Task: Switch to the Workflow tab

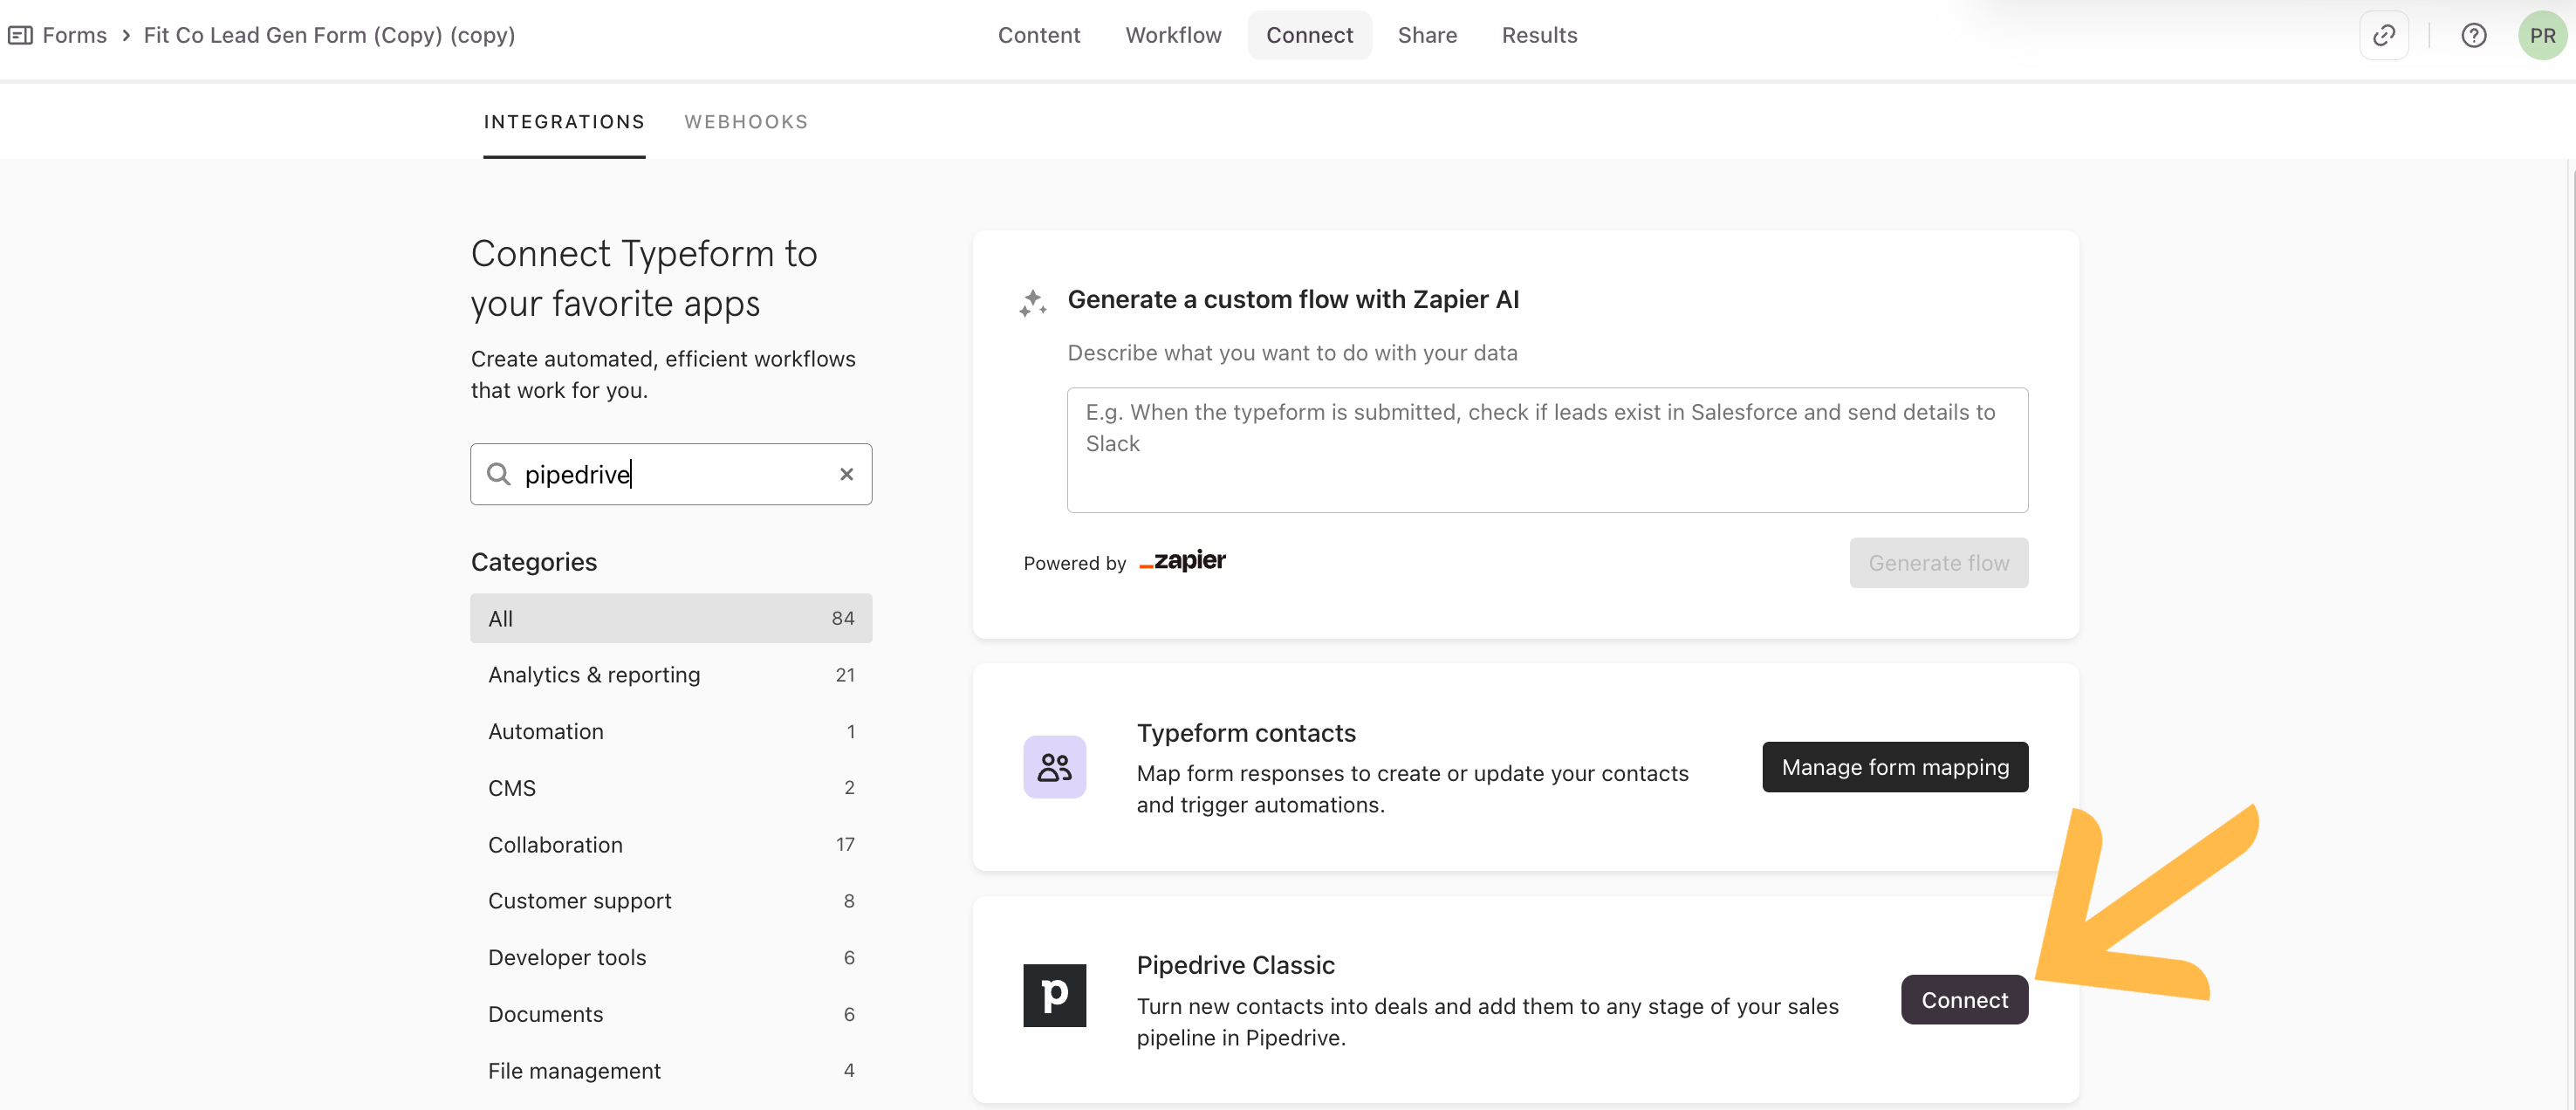Action: [1173, 35]
